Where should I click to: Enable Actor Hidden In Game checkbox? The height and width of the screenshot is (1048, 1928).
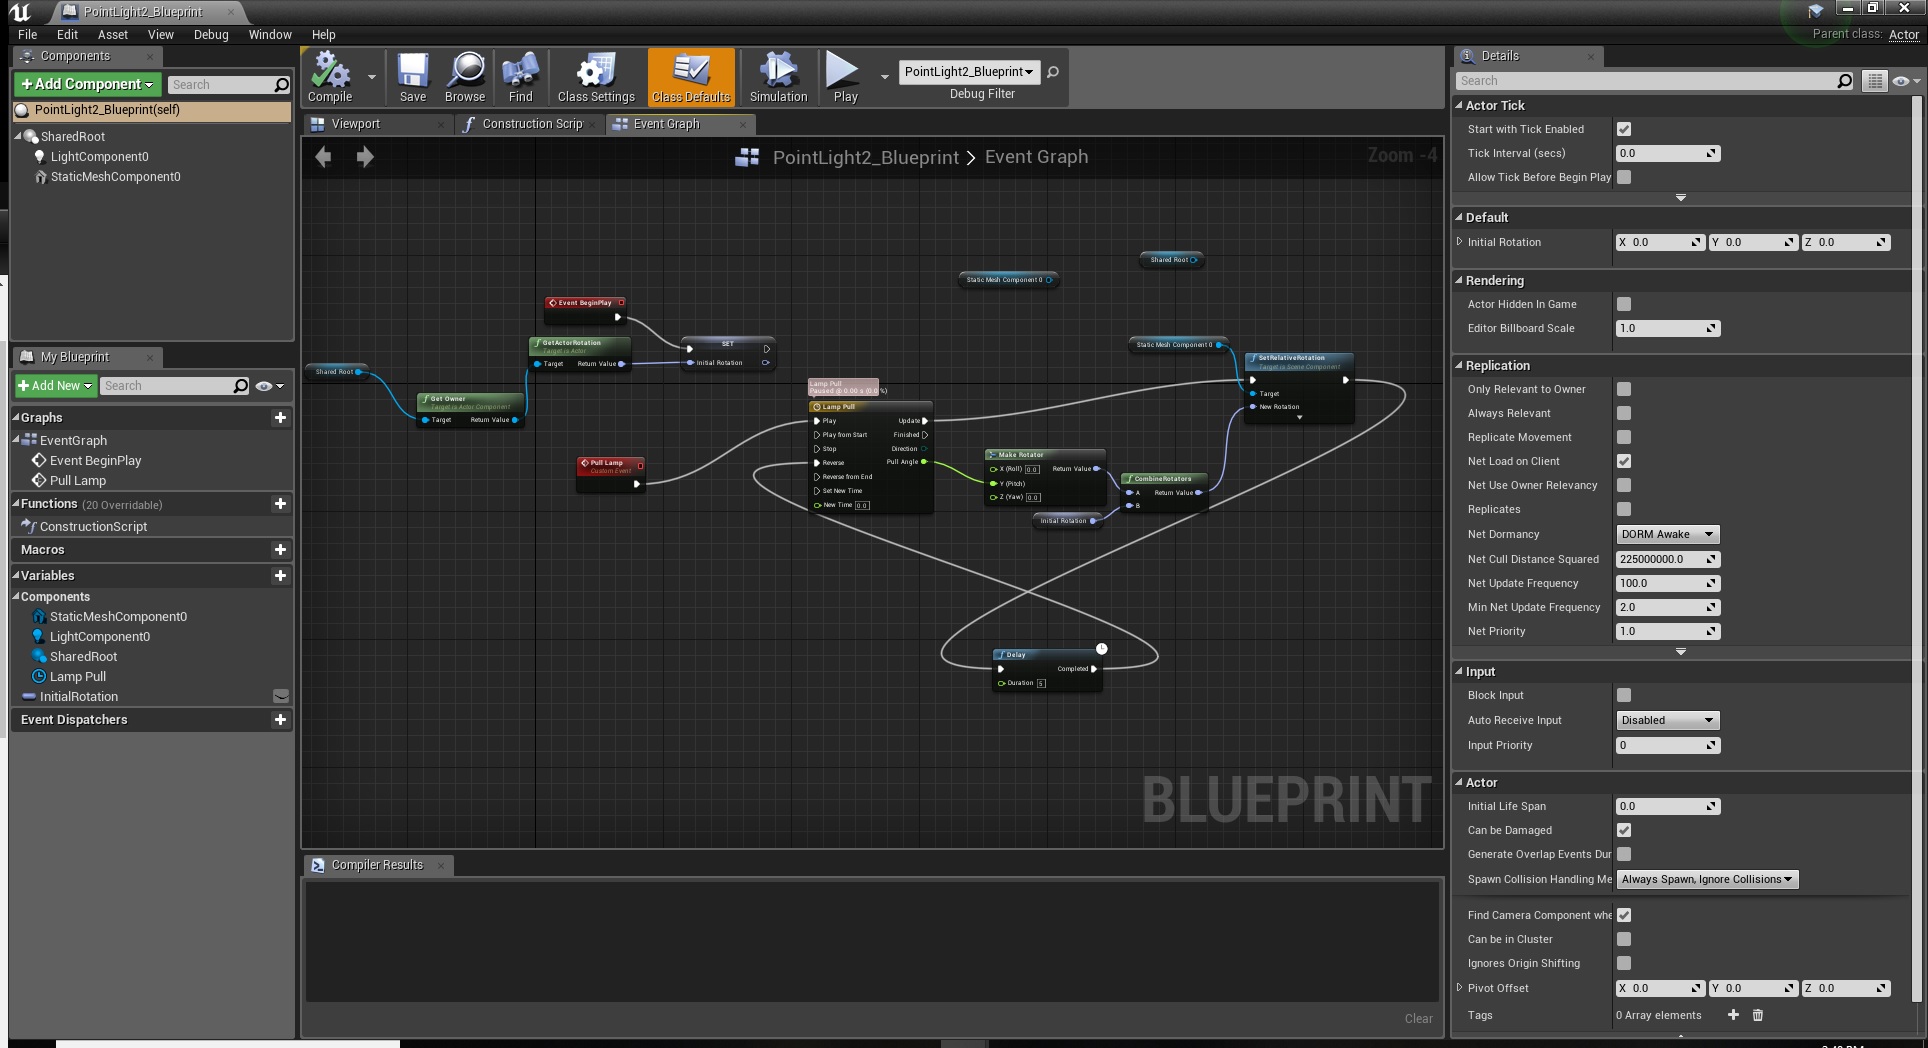point(1624,304)
